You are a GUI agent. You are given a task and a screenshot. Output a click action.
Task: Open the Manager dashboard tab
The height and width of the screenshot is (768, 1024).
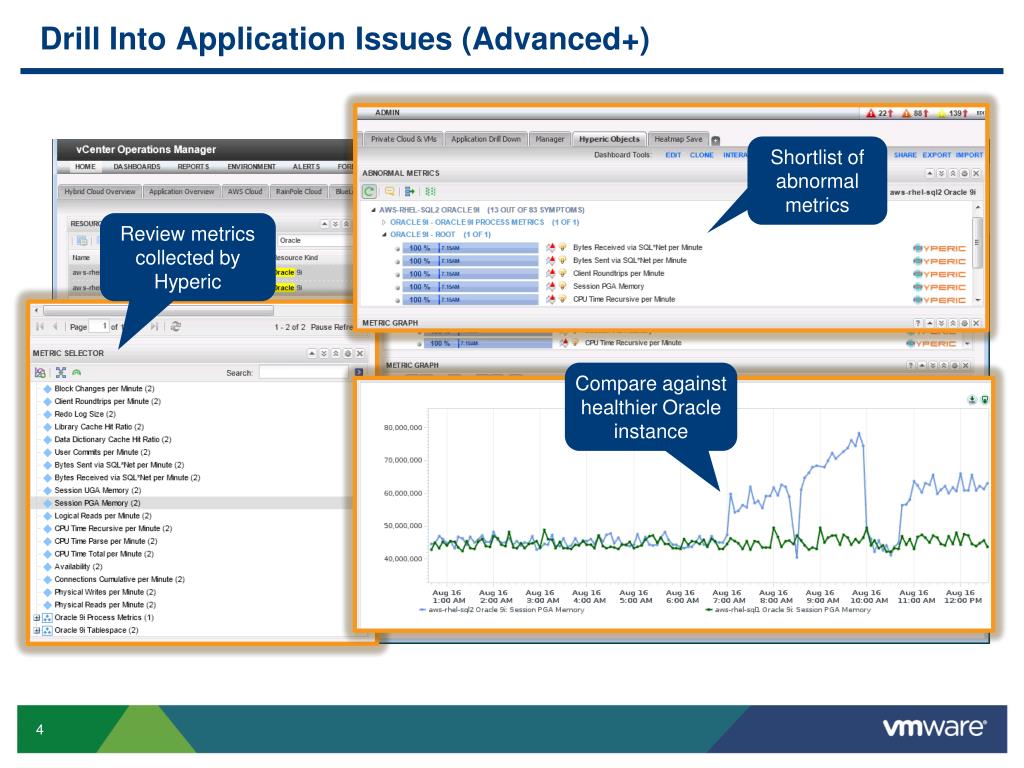[x=549, y=139]
